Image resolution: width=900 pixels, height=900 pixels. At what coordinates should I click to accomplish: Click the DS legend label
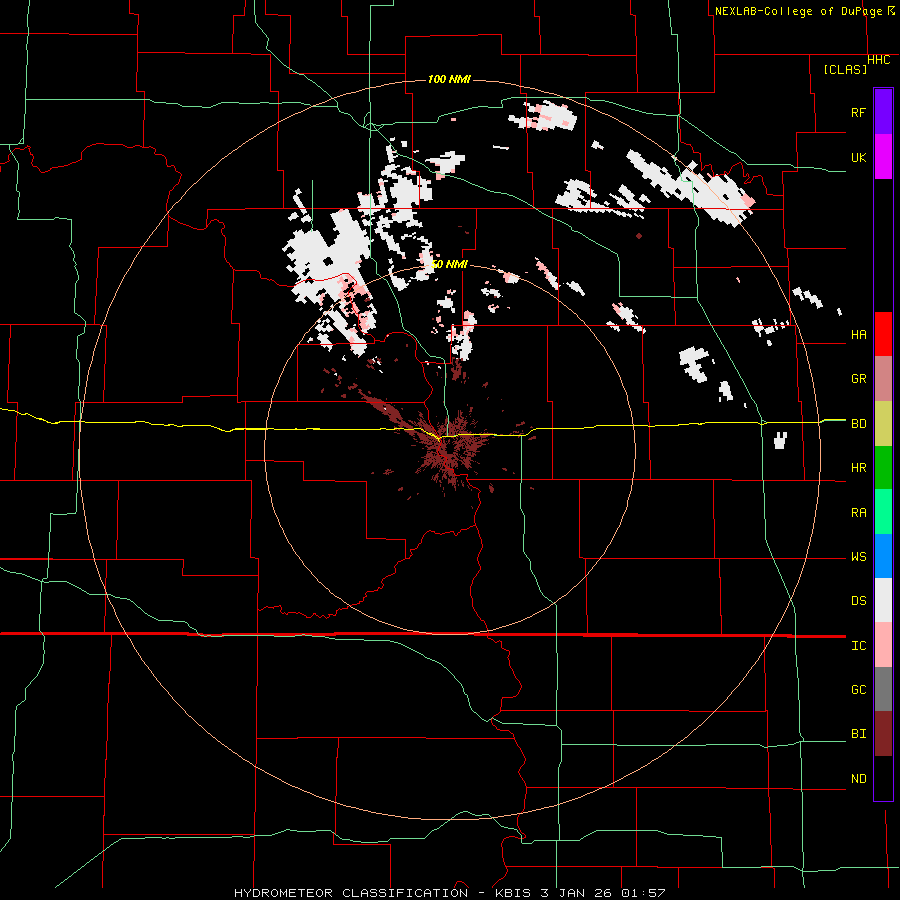click(858, 600)
